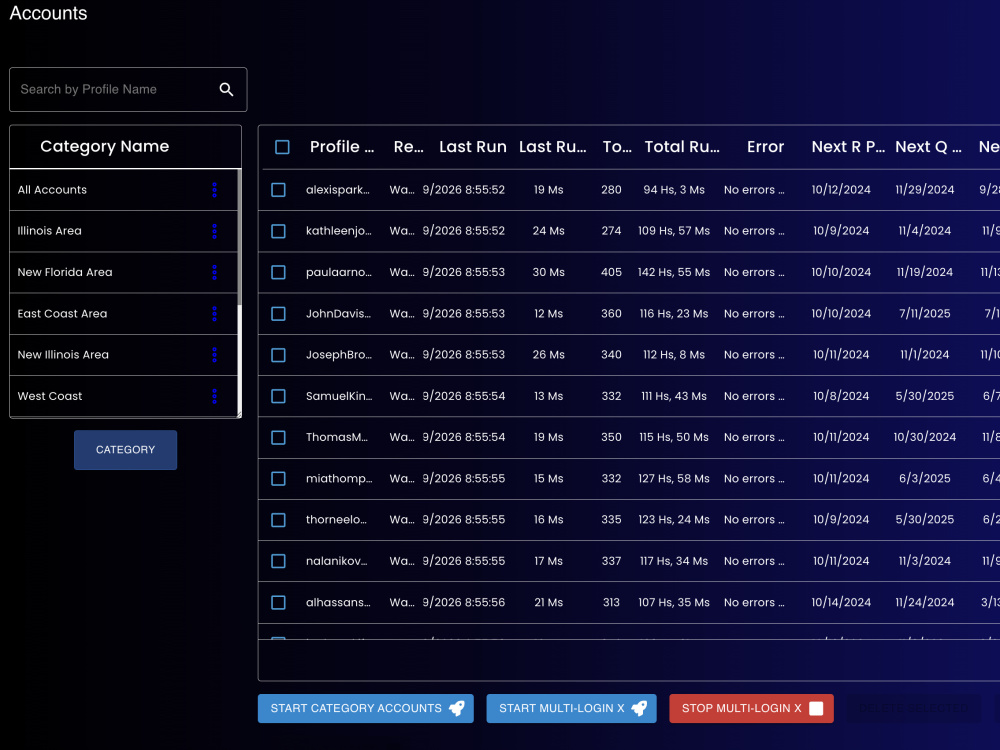
Task: Open New Illinois Area three-dot menu
Action: [x=214, y=355]
